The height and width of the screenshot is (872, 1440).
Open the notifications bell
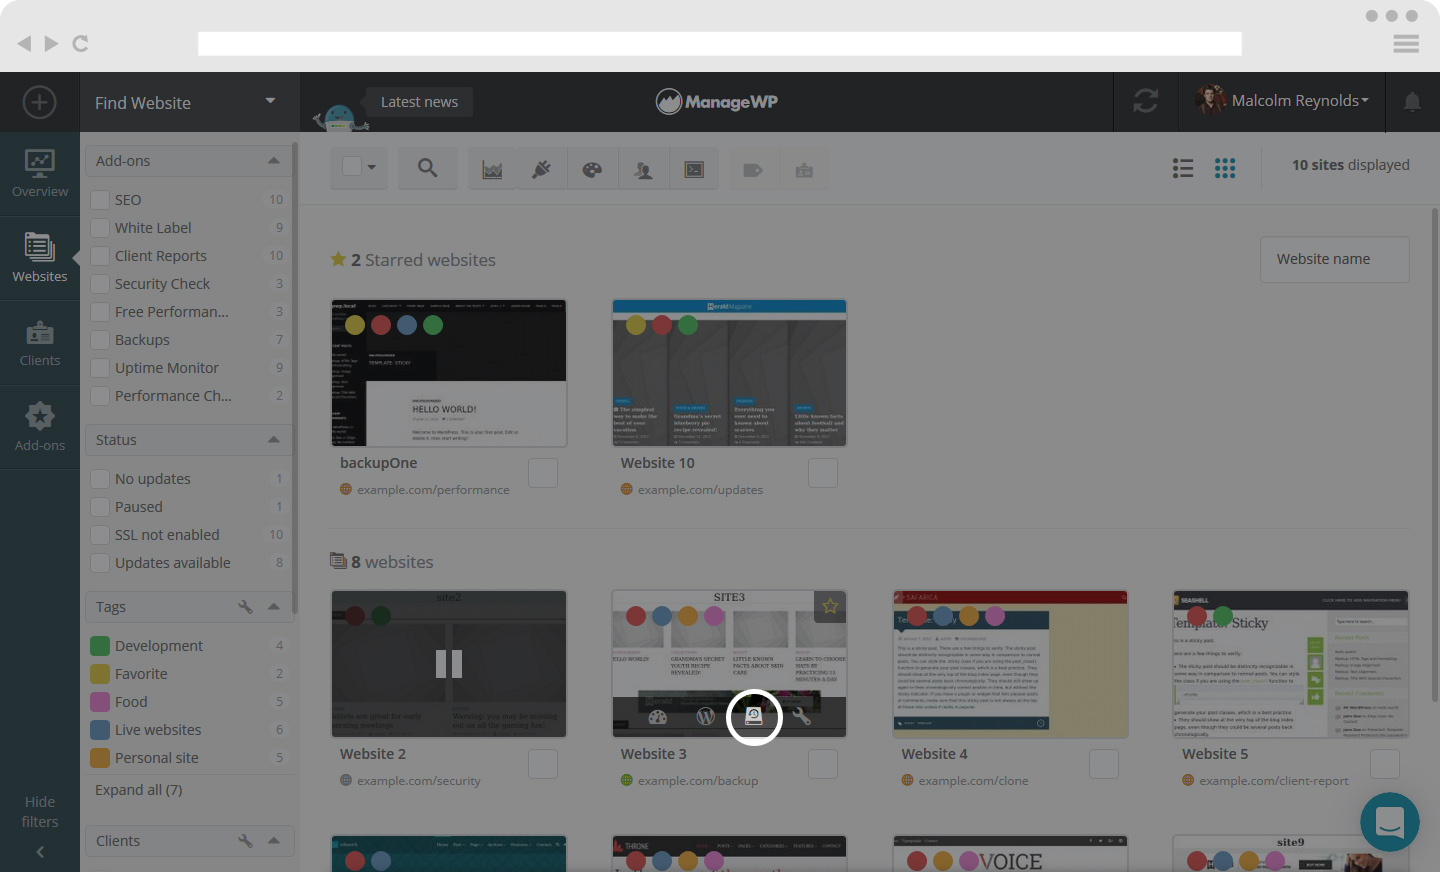[1412, 101]
